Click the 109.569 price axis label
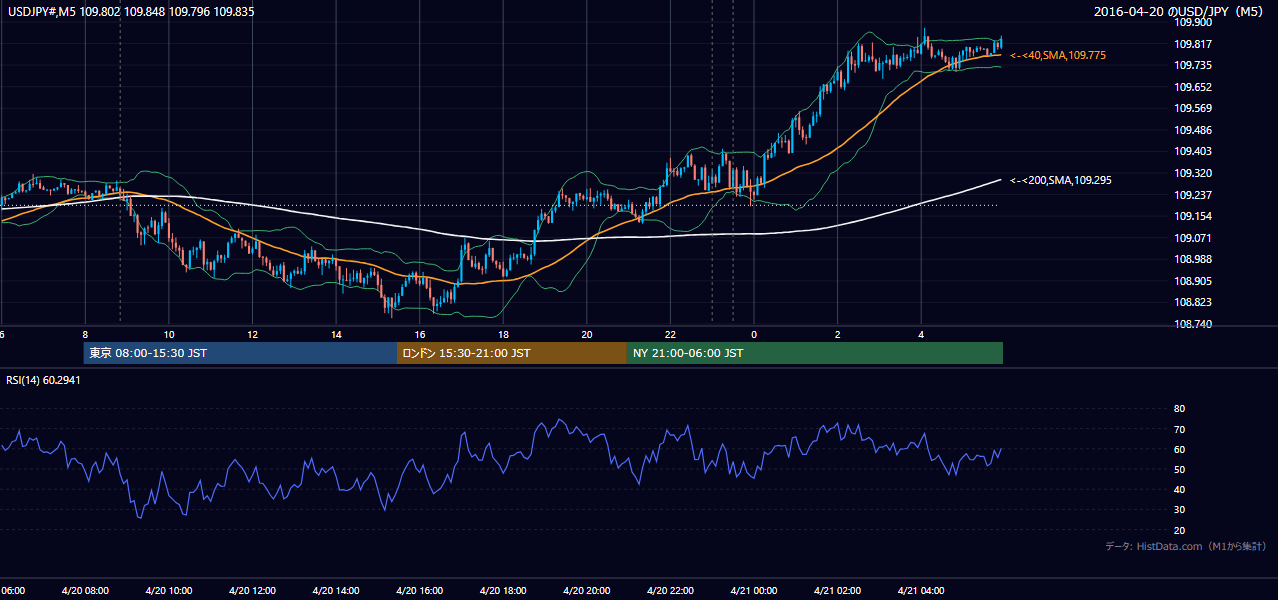 (1193, 108)
